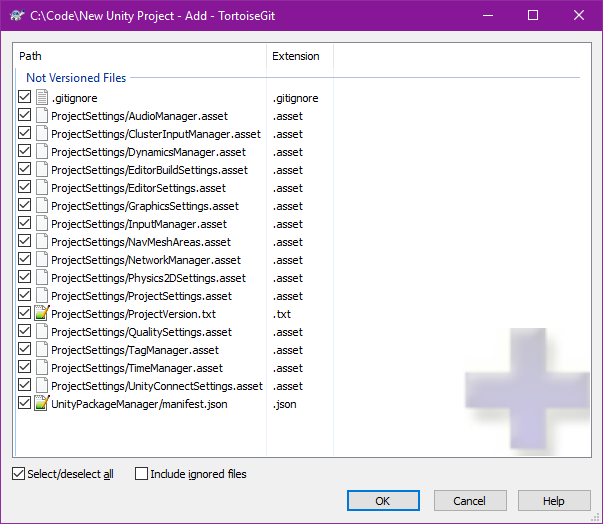The image size is (603, 524).
Task: Enable Include ignored files checkbox
Action: [x=141, y=473]
